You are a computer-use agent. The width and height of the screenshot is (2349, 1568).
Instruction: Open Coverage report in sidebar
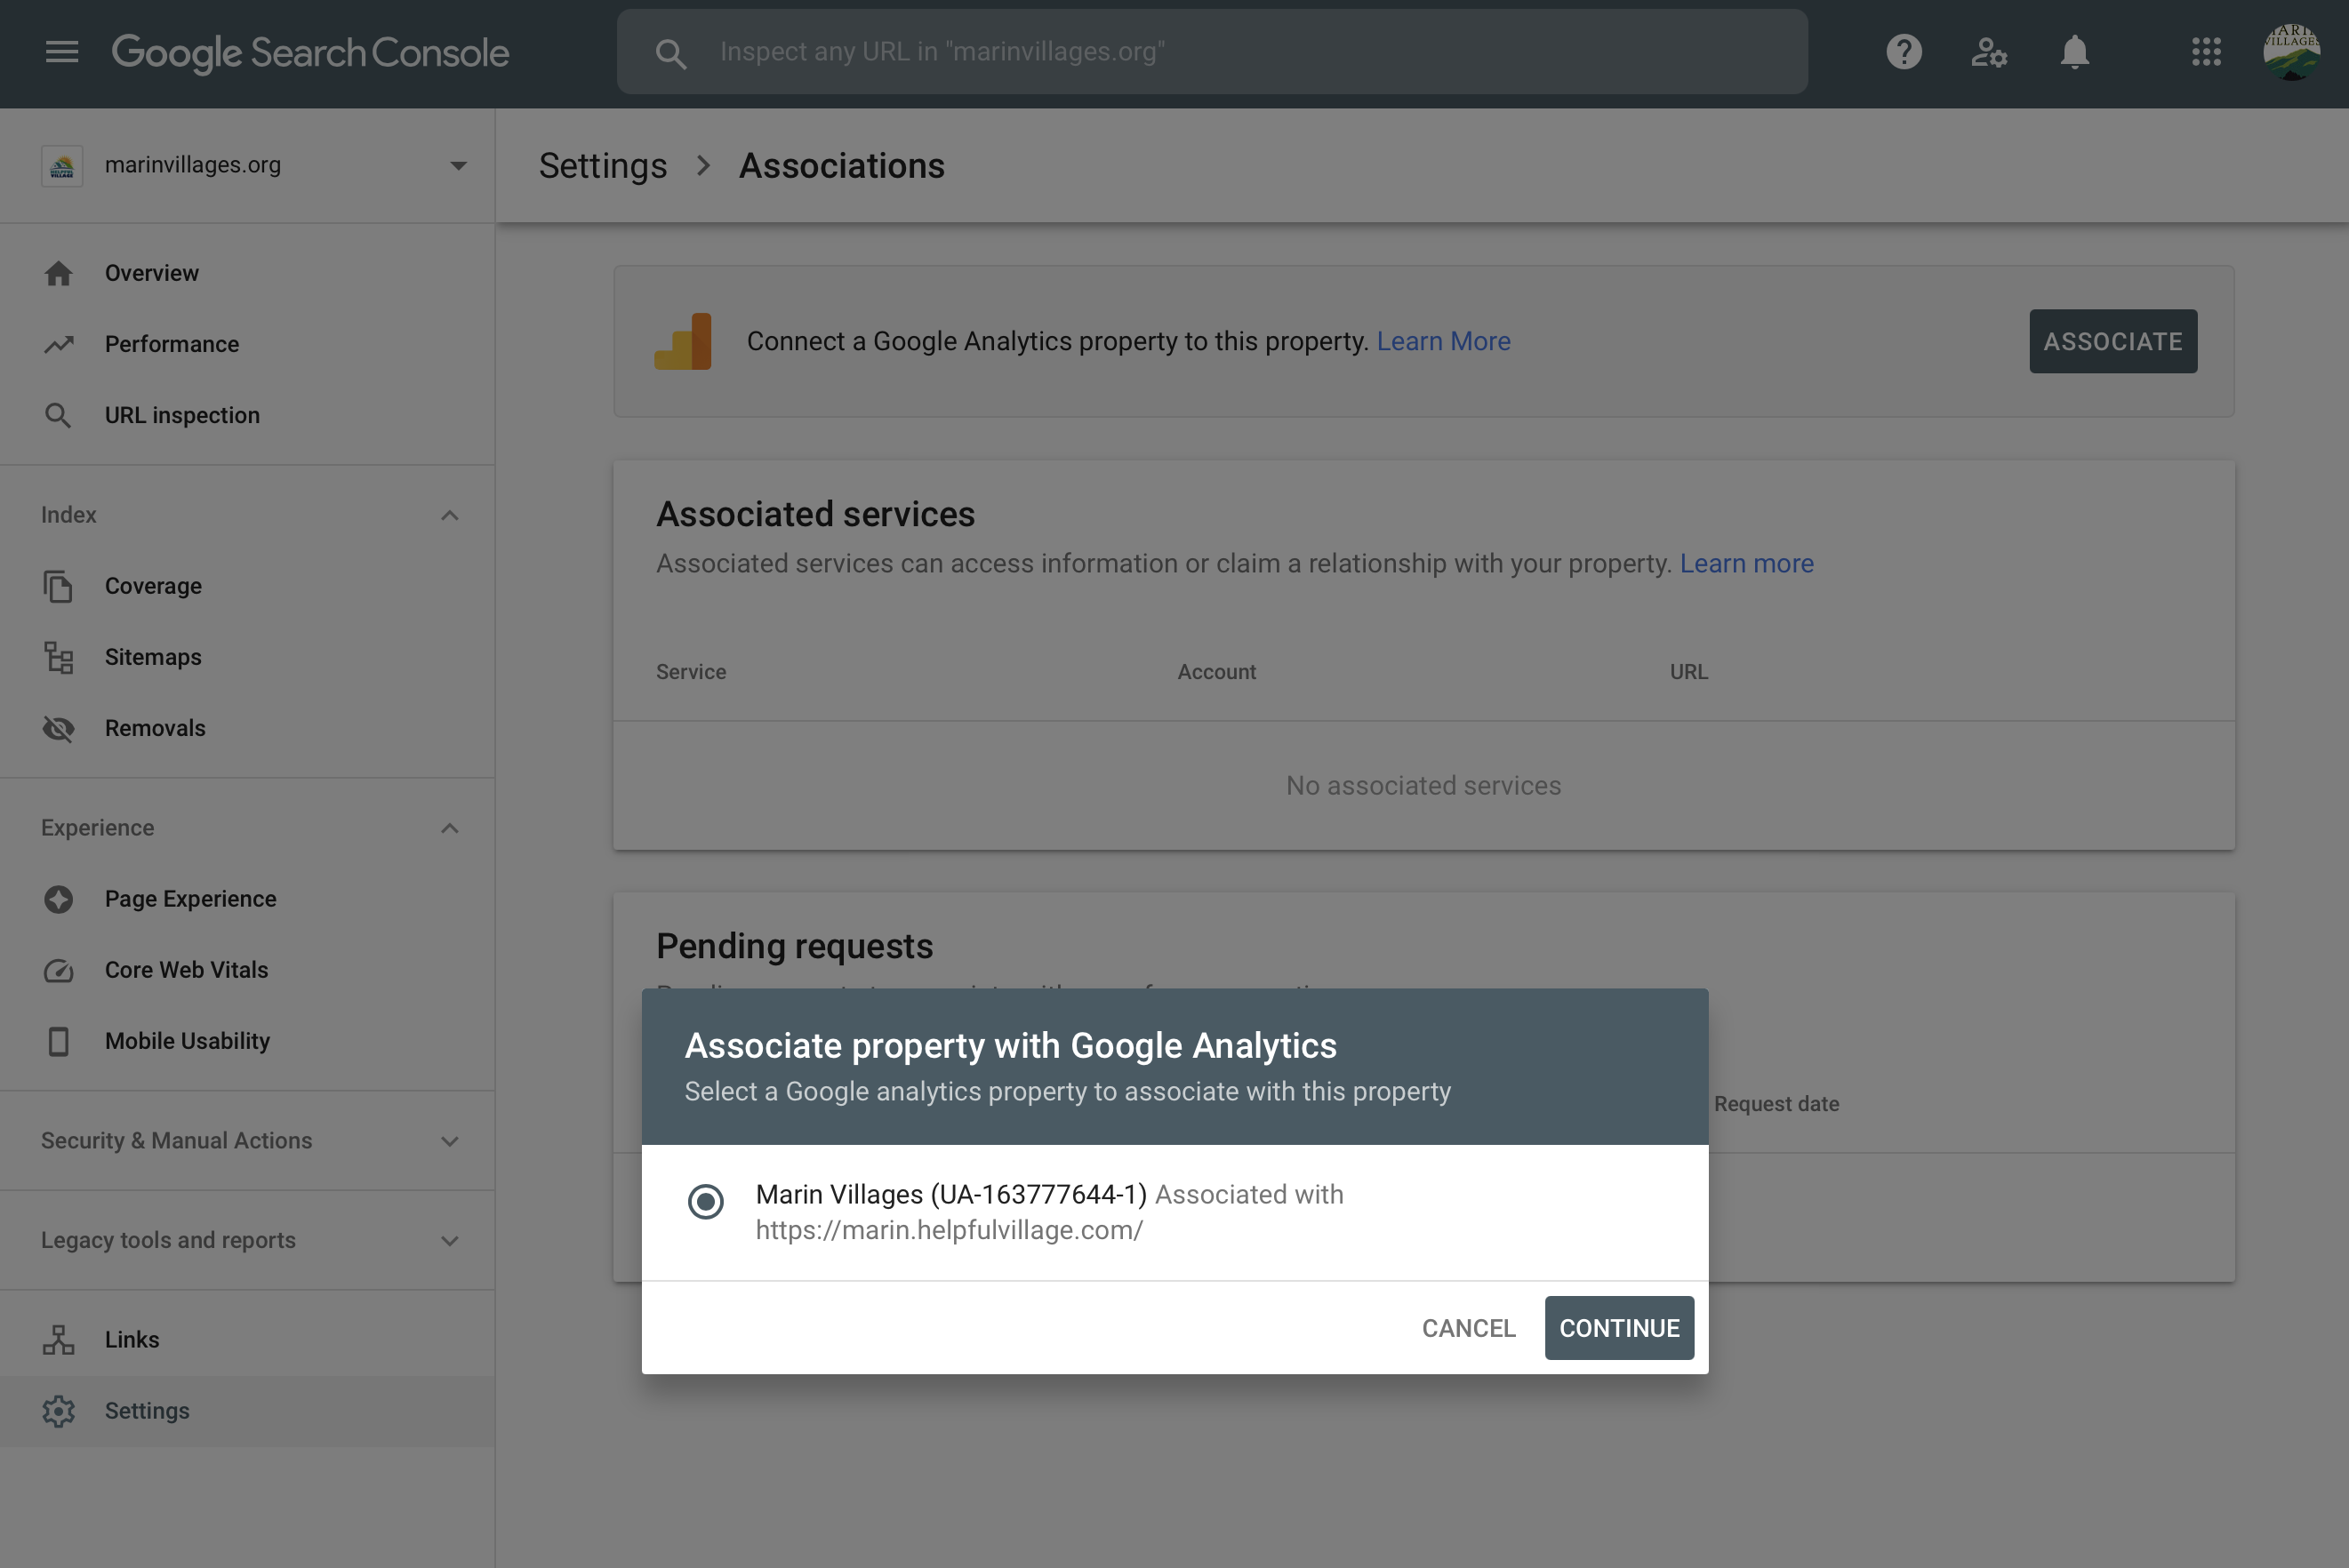tap(248, 586)
